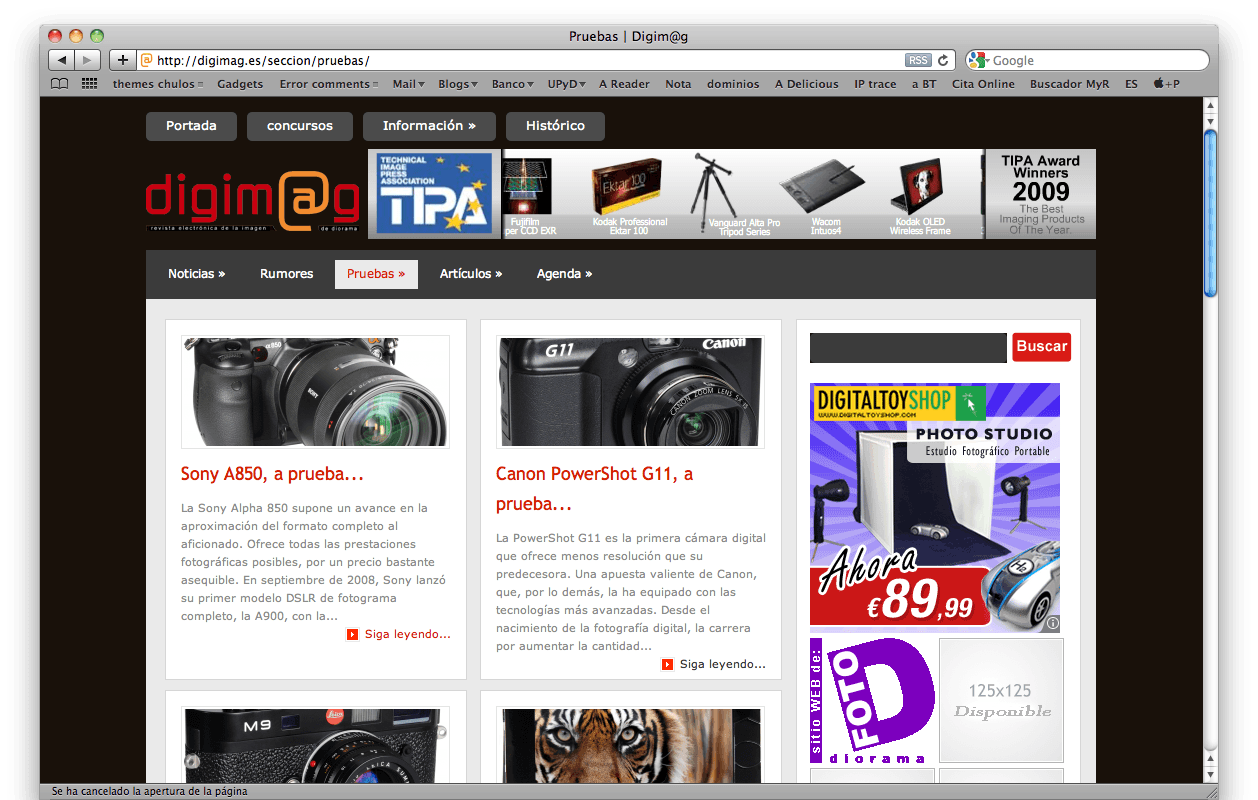Open the Leica M9 camera thumbnail
Screen dimensions: 1258x800
point(315,745)
